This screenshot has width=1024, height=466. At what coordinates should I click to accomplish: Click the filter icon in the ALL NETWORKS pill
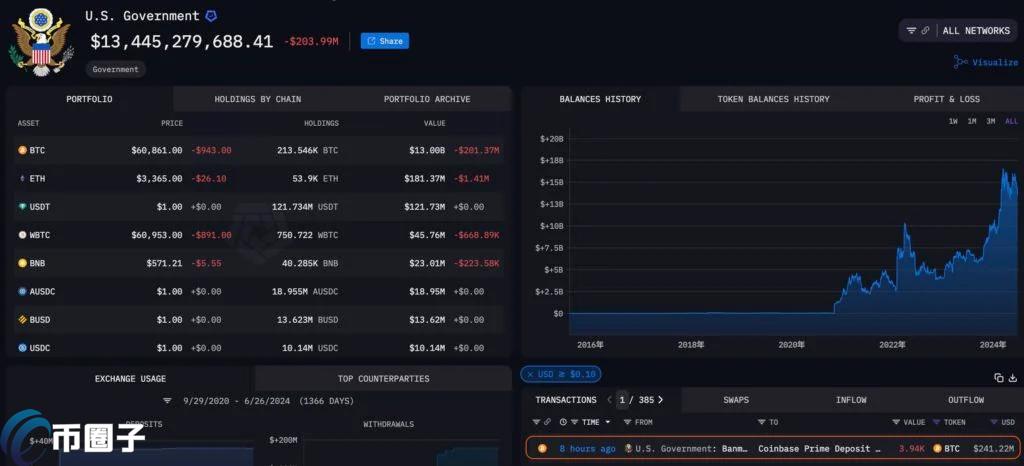tap(912, 31)
